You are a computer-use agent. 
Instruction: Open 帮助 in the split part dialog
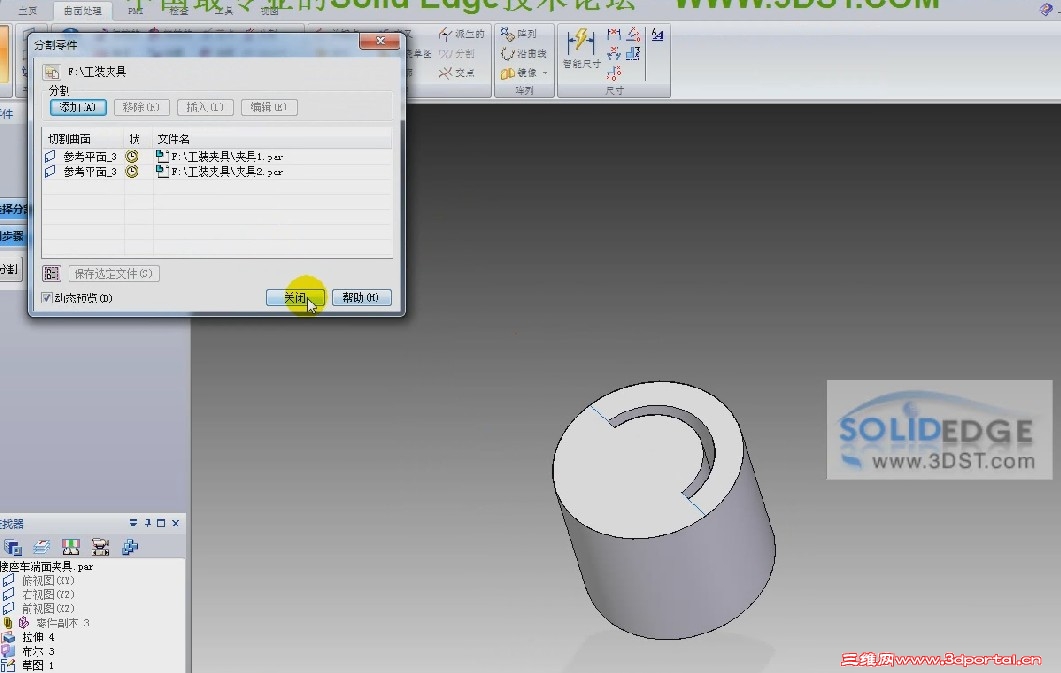[x=361, y=298]
